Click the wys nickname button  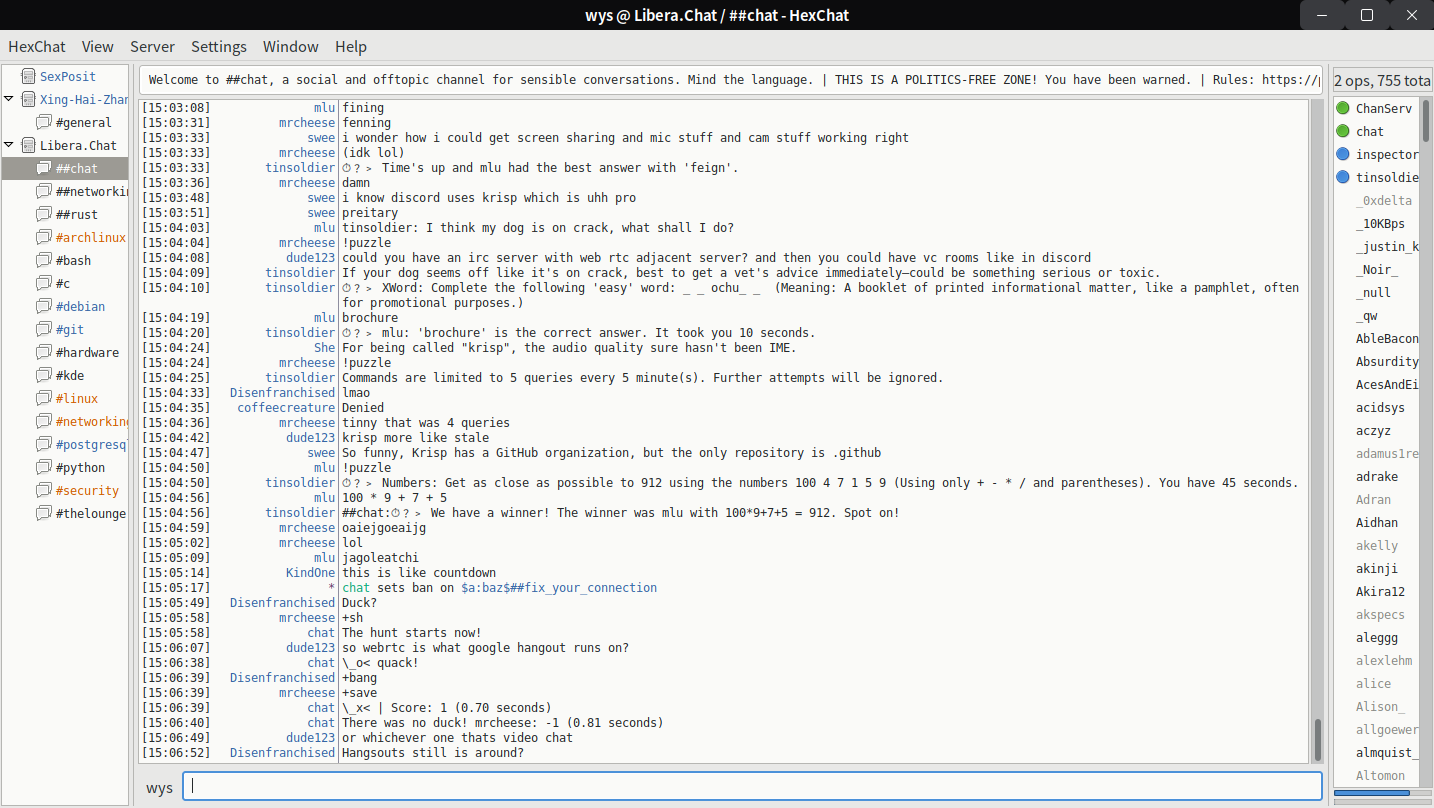(x=159, y=787)
